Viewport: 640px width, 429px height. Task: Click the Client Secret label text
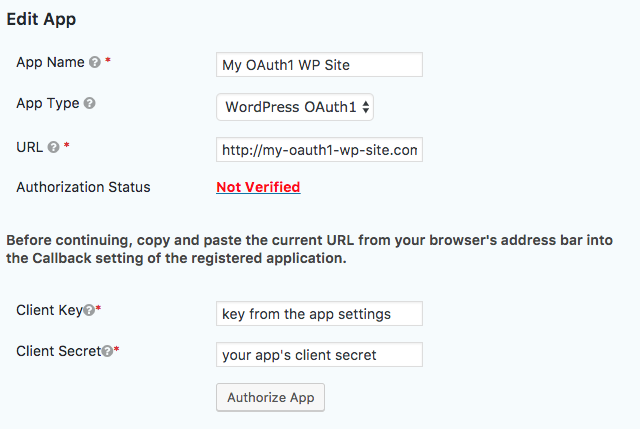pyautogui.click(x=58, y=351)
